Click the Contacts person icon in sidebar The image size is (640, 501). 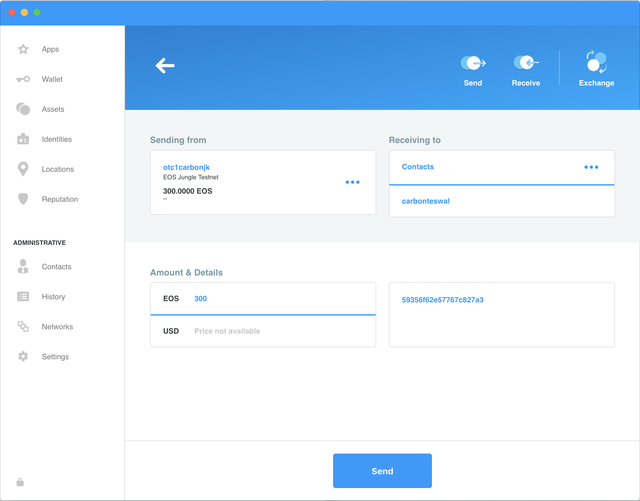point(23,266)
